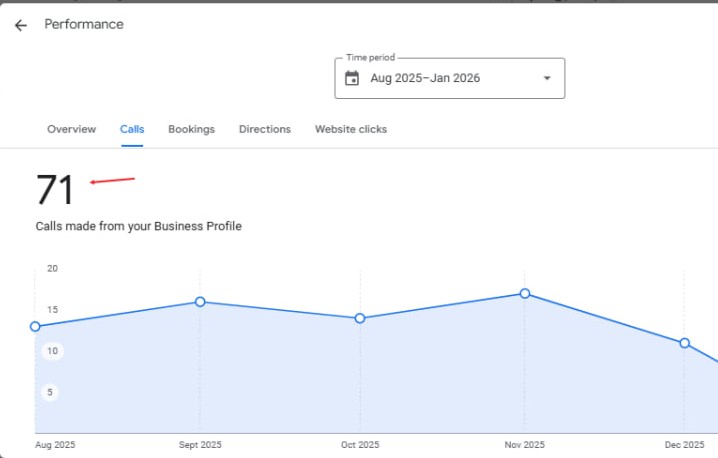Viewport: 718px width, 458px height.
Task: Click the back arrow beside Performance
Action: point(21,25)
